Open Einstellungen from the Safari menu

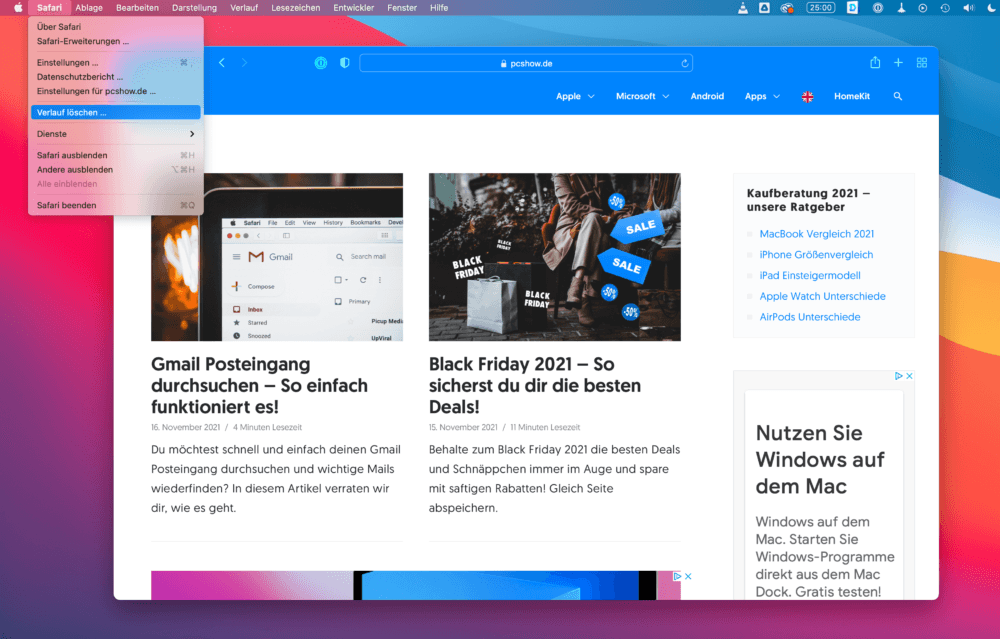point(115,62)
